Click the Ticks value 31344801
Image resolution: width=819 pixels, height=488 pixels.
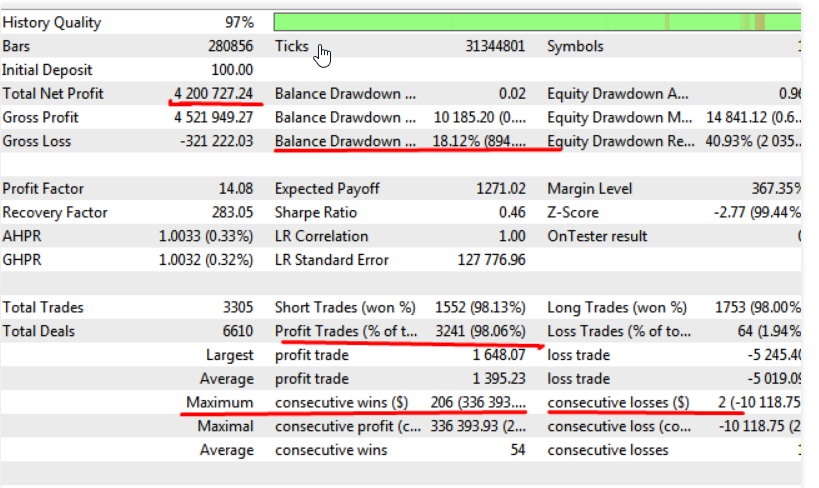point(495,46)
